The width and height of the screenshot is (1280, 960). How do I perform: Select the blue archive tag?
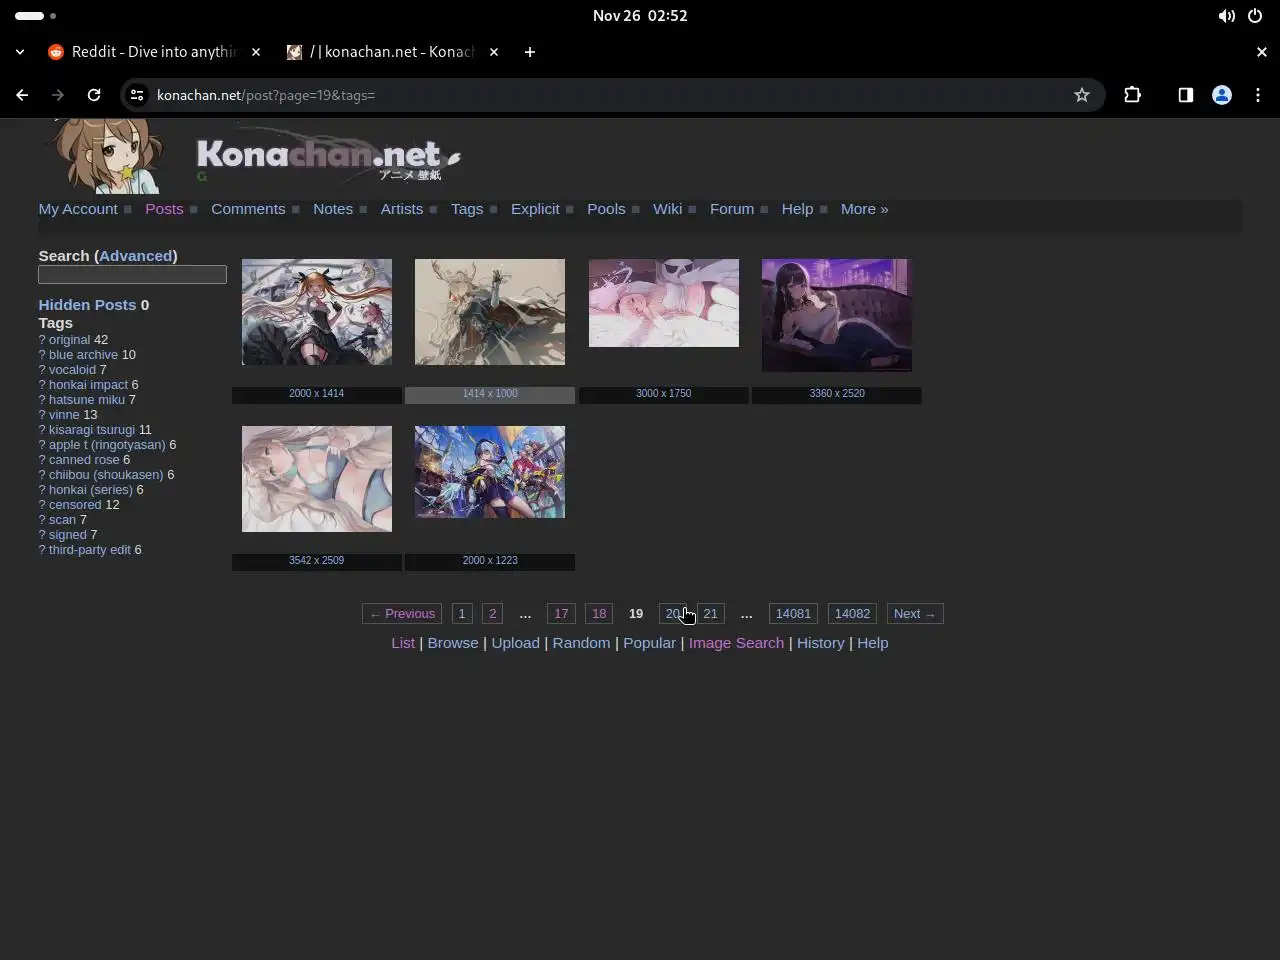click(83, 355)
